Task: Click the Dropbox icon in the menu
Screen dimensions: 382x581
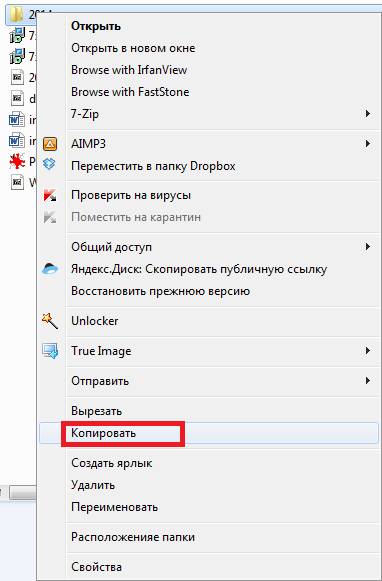Action: 49,163
